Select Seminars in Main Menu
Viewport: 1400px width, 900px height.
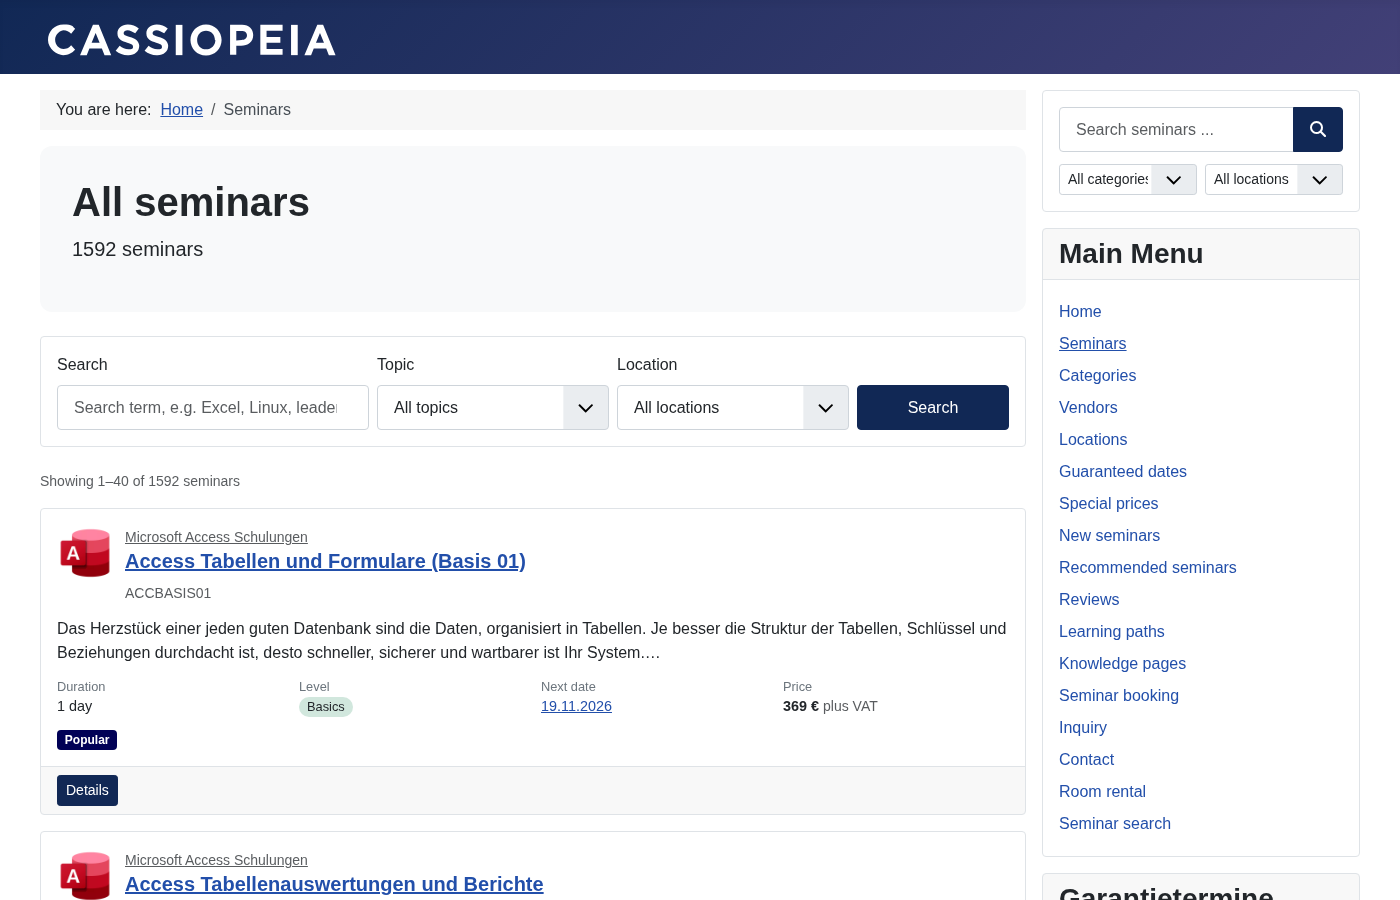coord(1092,344)
